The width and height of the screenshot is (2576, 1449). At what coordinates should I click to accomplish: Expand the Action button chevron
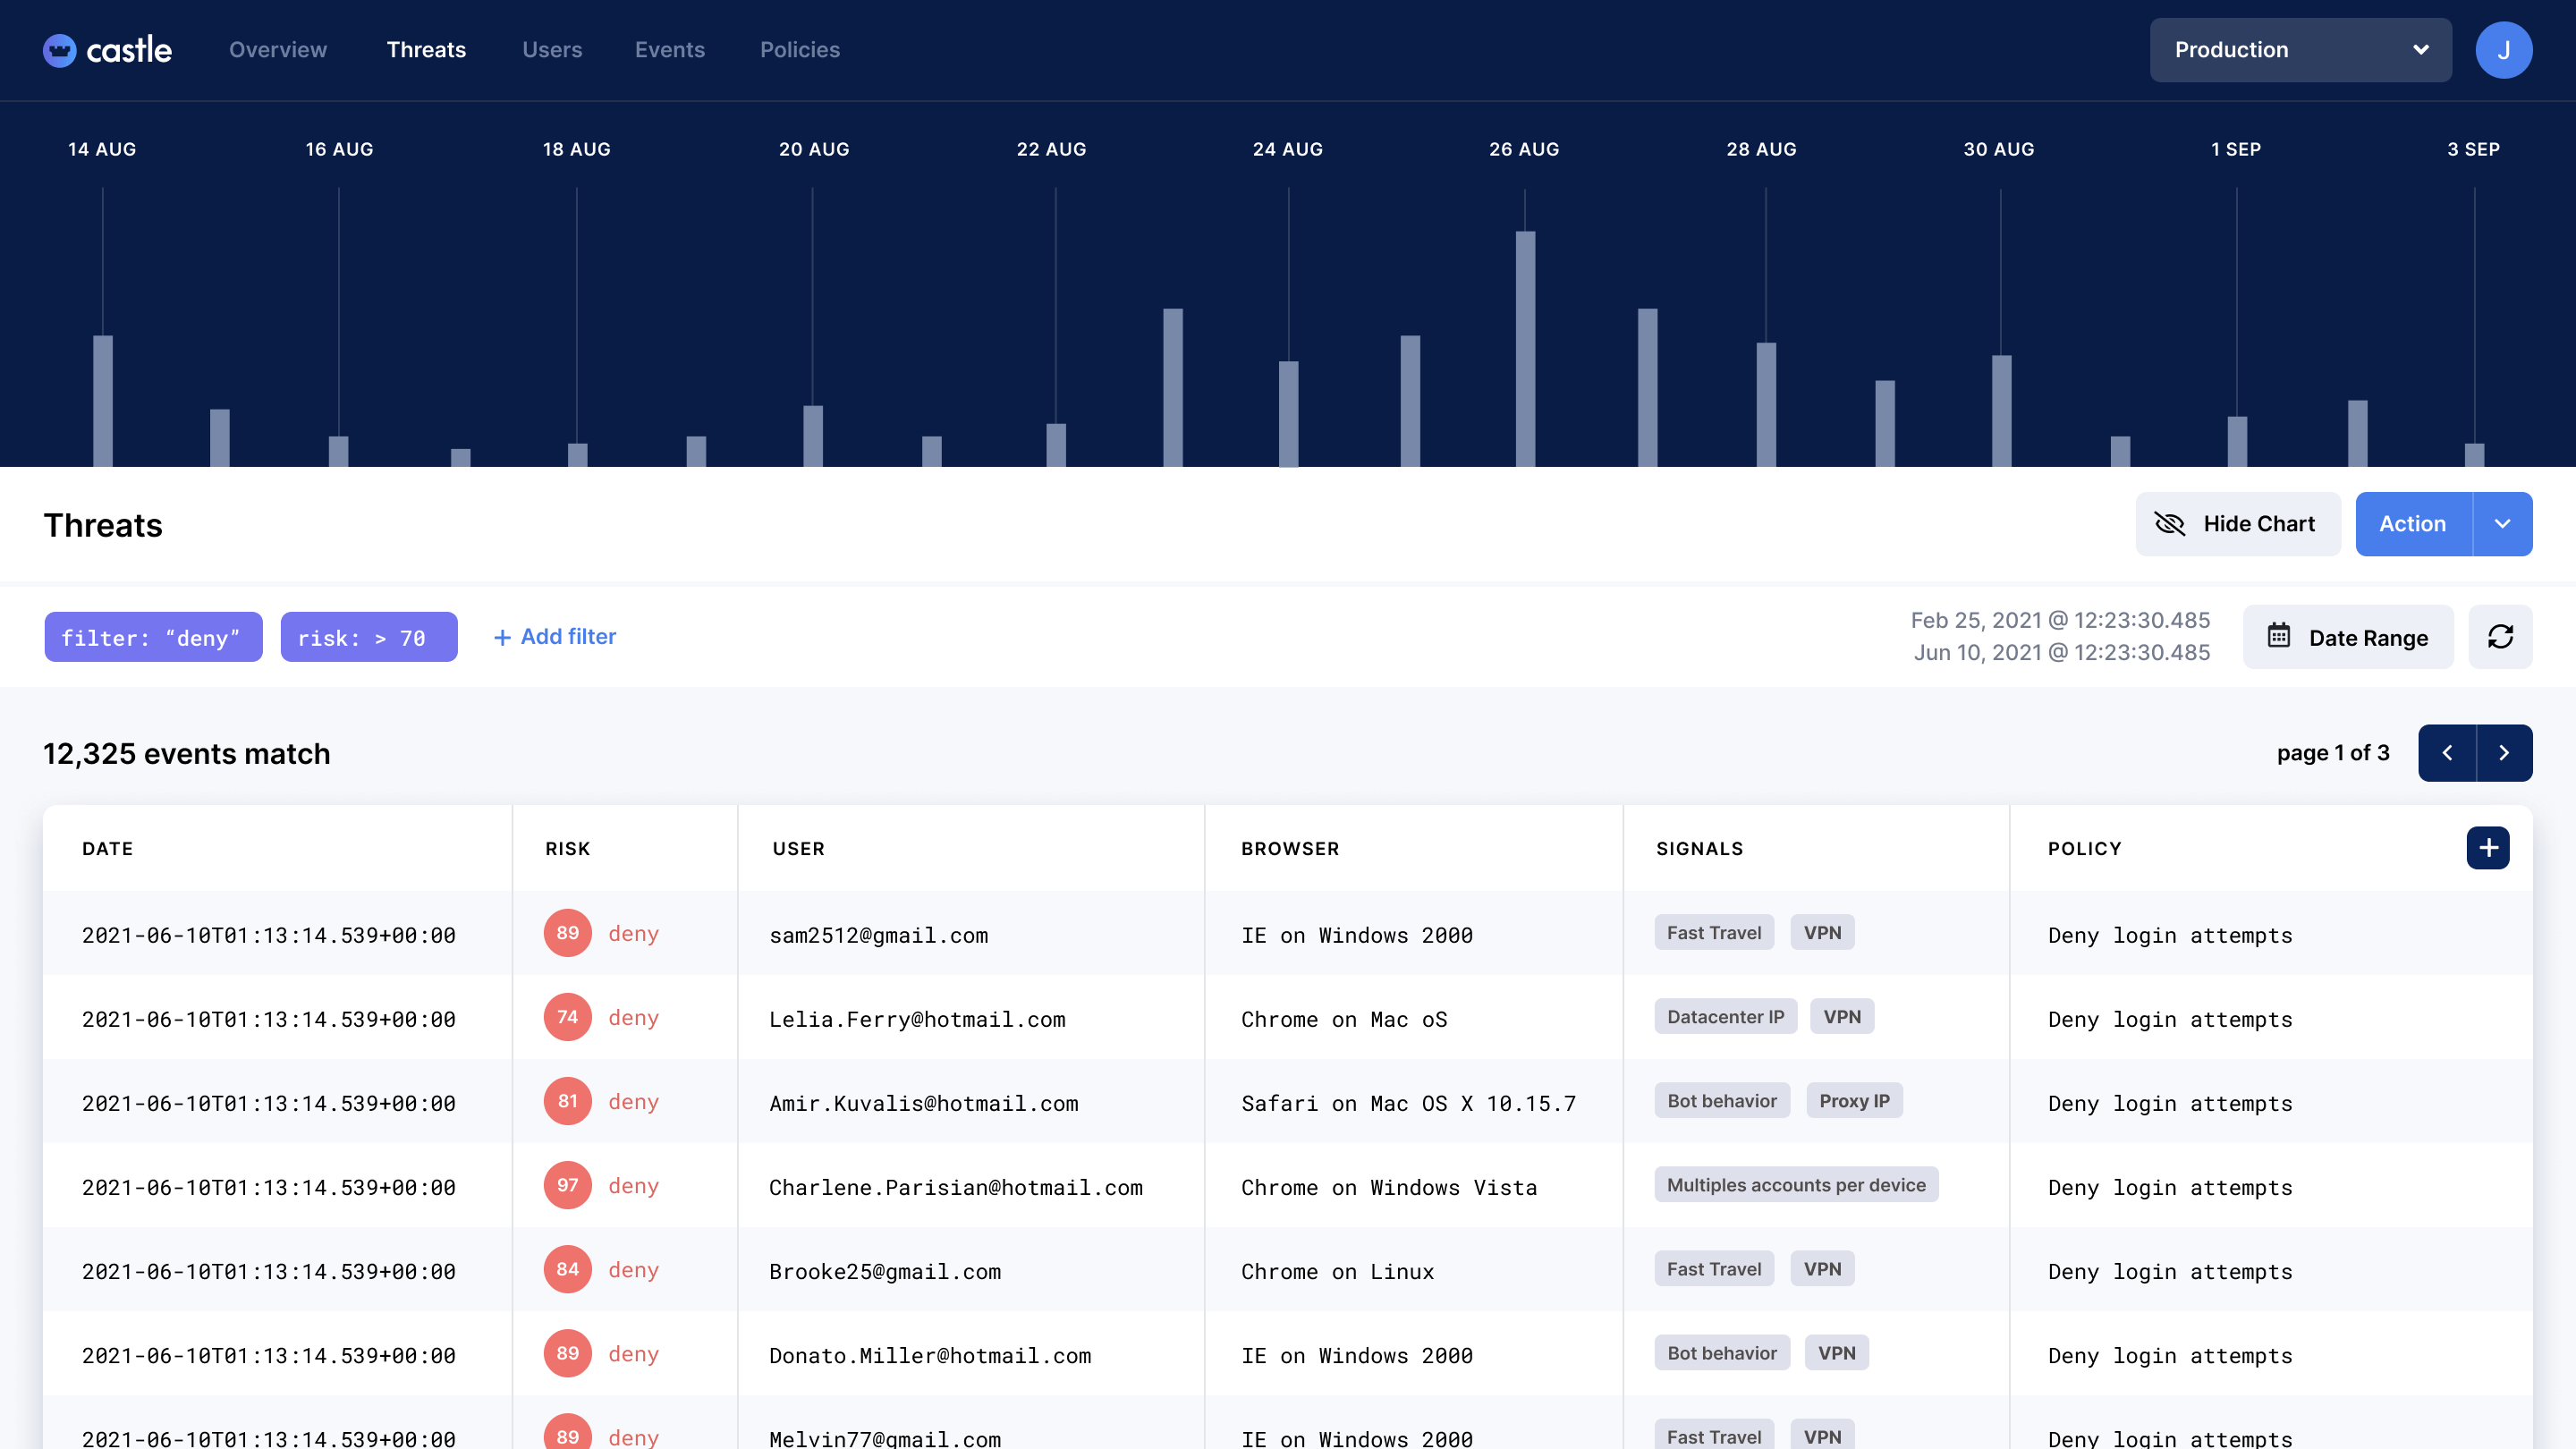pos(2502,524)
